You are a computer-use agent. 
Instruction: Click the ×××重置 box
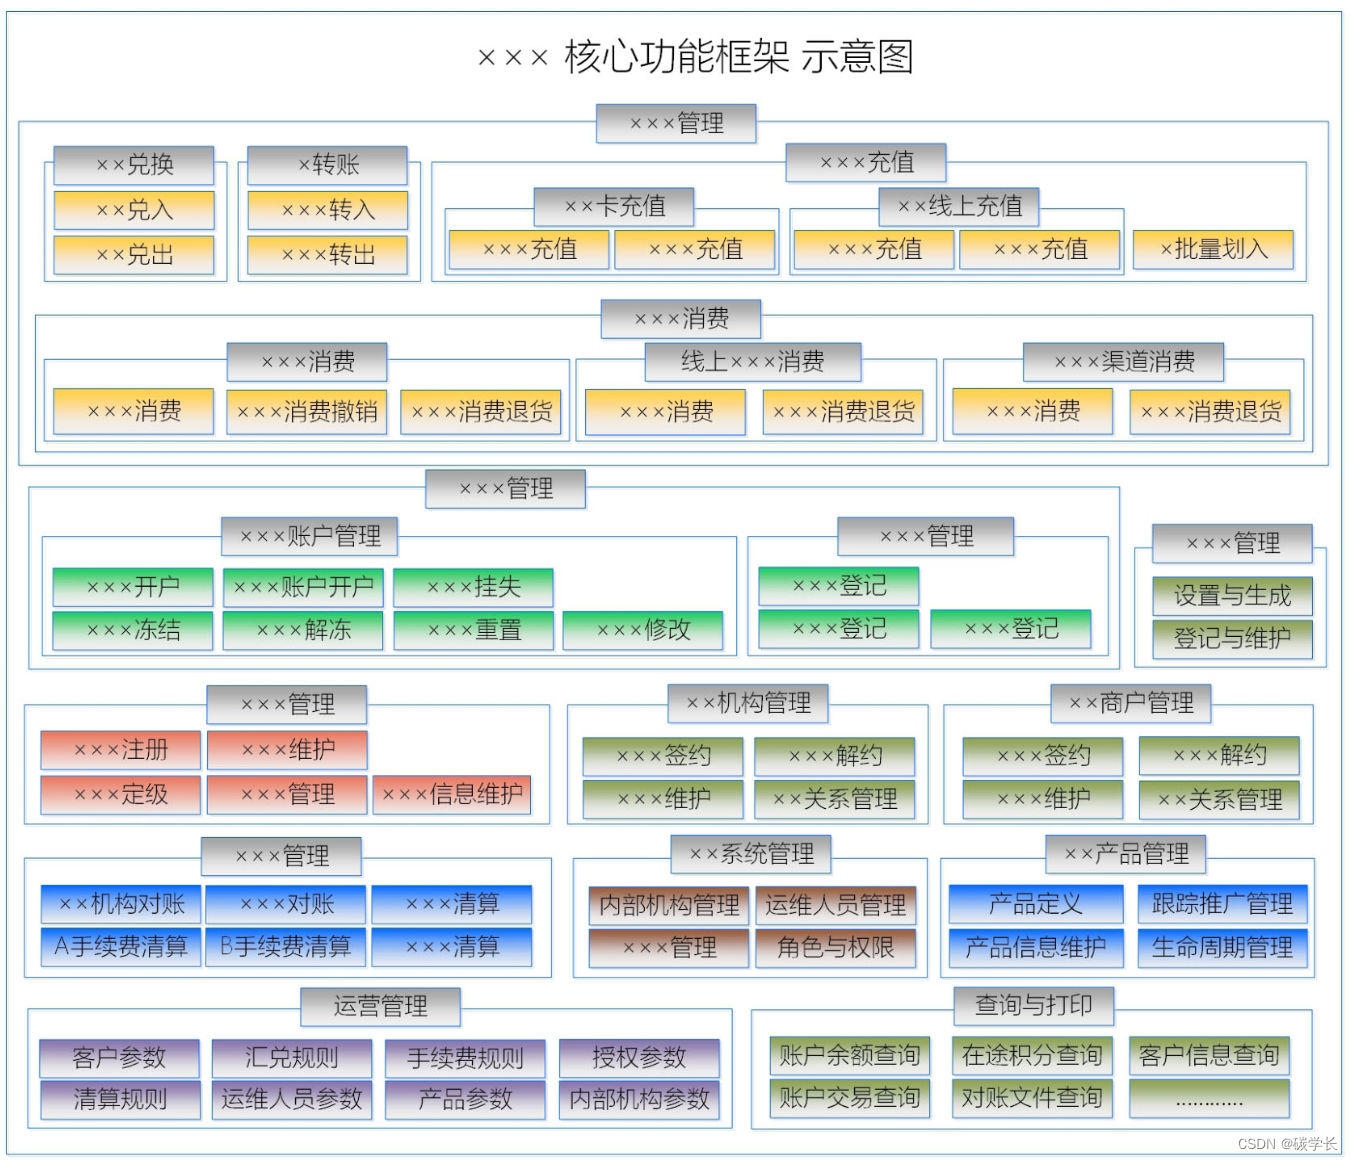(474, 631)
